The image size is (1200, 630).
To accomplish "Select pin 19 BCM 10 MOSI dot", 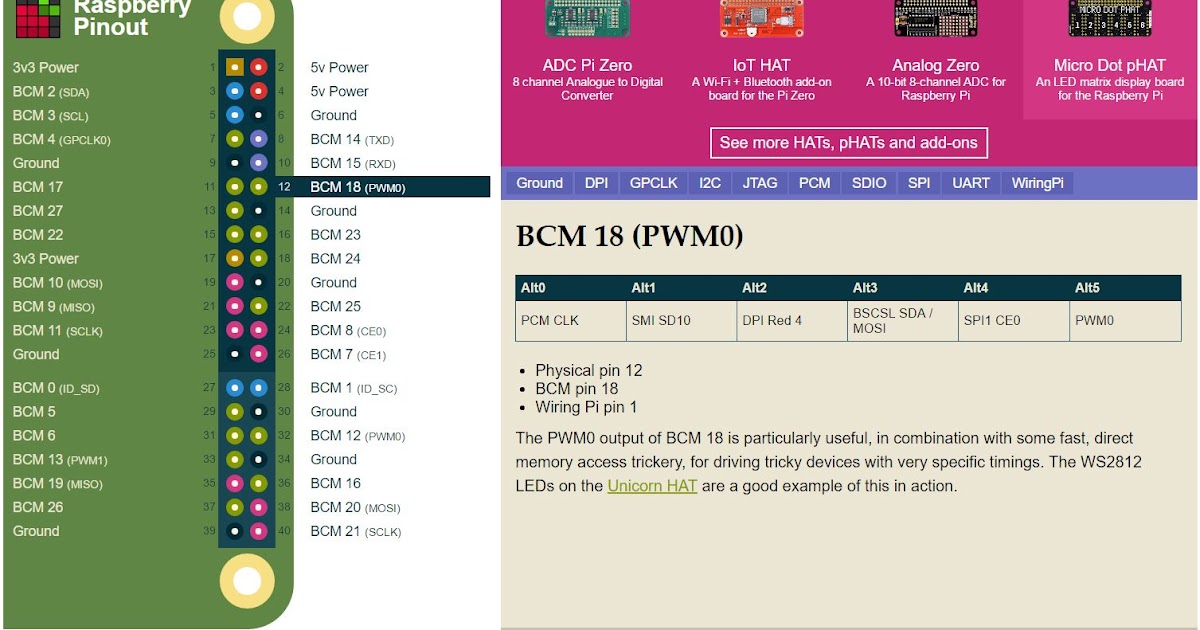I will [x=234, y=282].
